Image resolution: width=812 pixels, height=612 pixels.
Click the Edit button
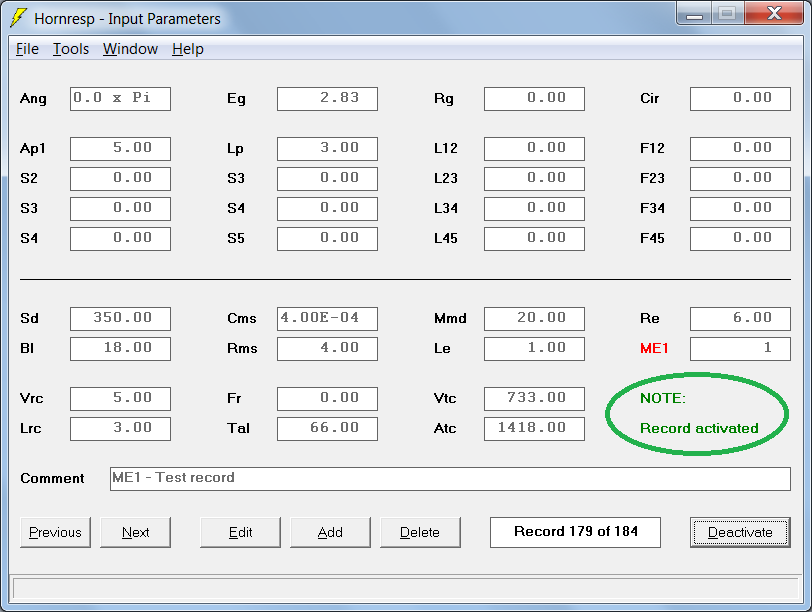240,532
